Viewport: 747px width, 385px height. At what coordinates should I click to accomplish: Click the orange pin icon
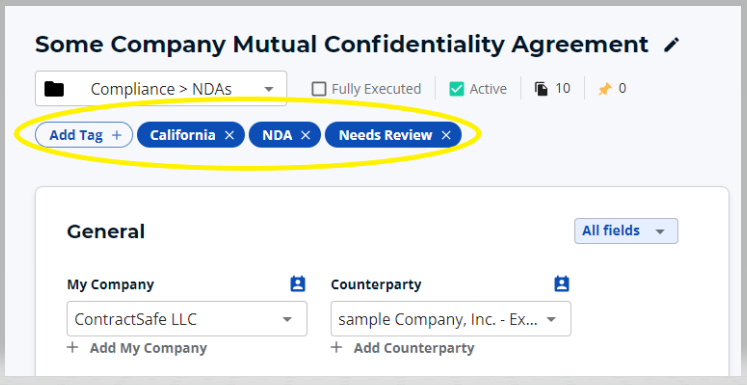coord(605,89)
